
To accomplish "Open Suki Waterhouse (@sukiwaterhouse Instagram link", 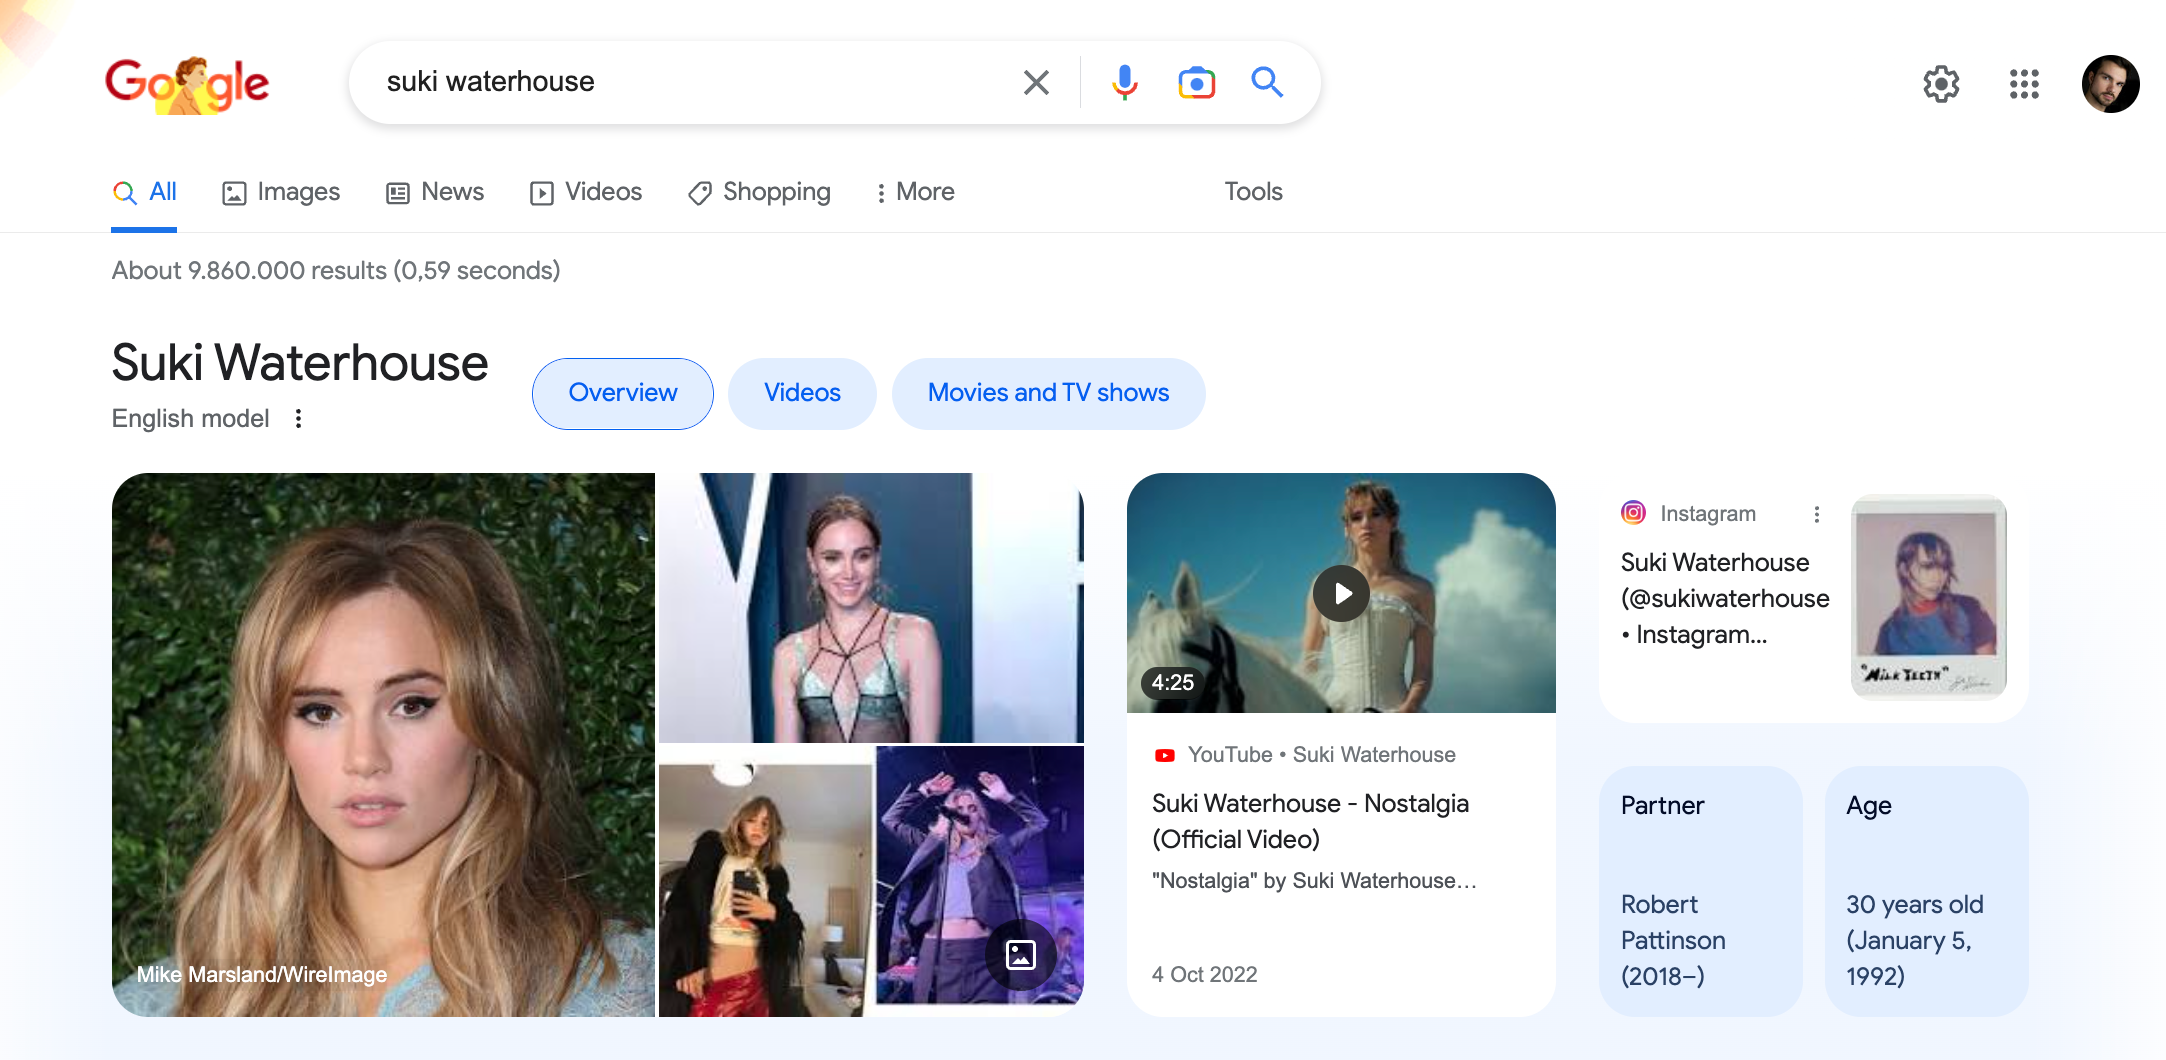I will pos(1724,598).
